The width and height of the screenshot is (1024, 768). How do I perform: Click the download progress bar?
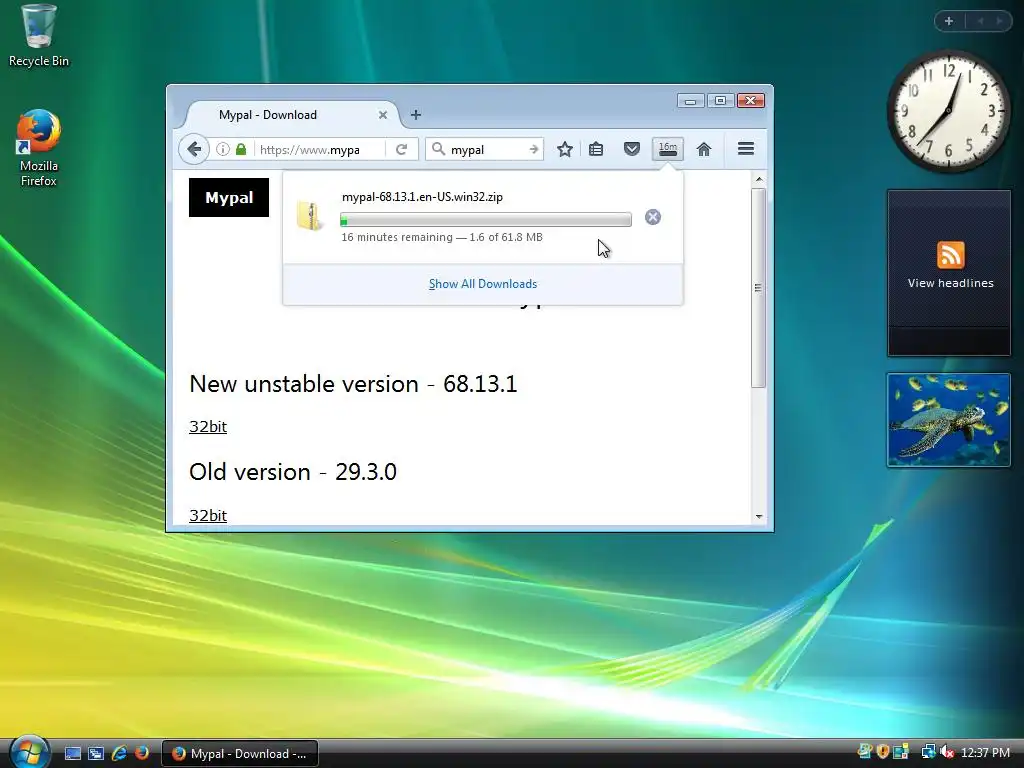coord(486,219)
